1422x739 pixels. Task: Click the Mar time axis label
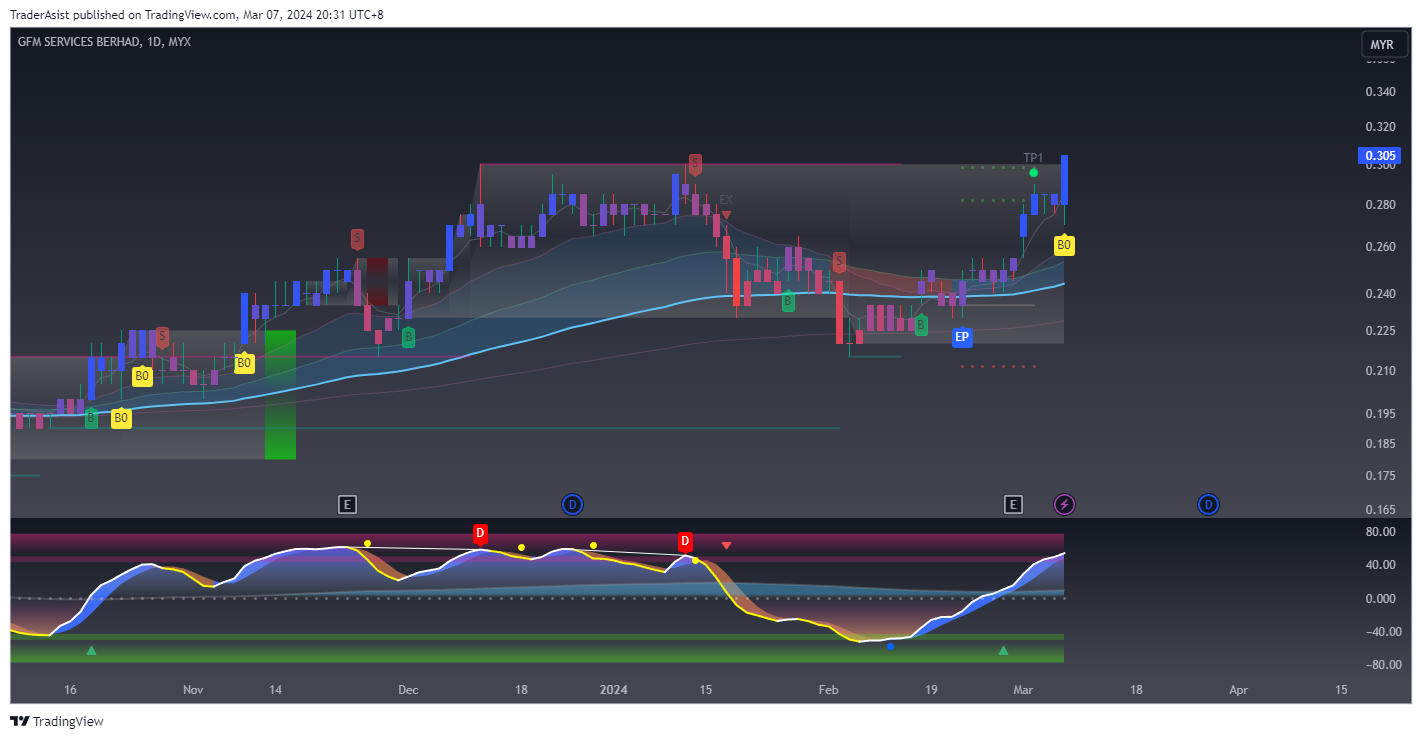pos(1023,690)
